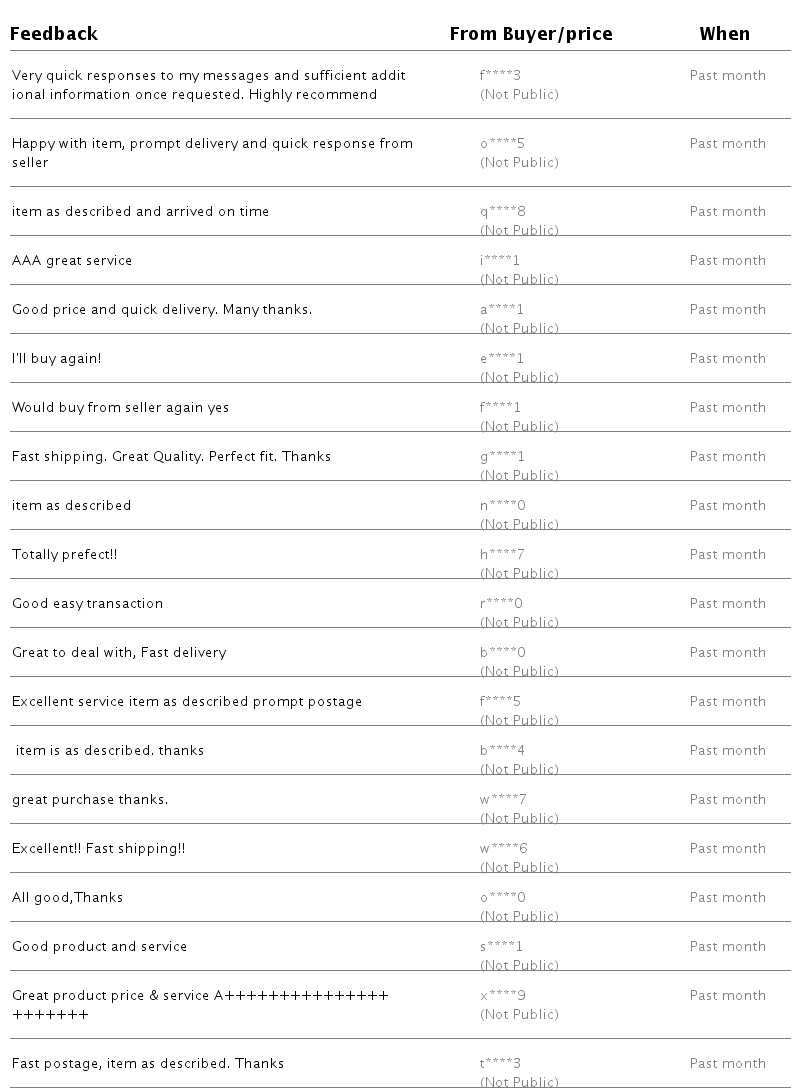Click the "Good easy transaction" feedback comment

(87, 603)
